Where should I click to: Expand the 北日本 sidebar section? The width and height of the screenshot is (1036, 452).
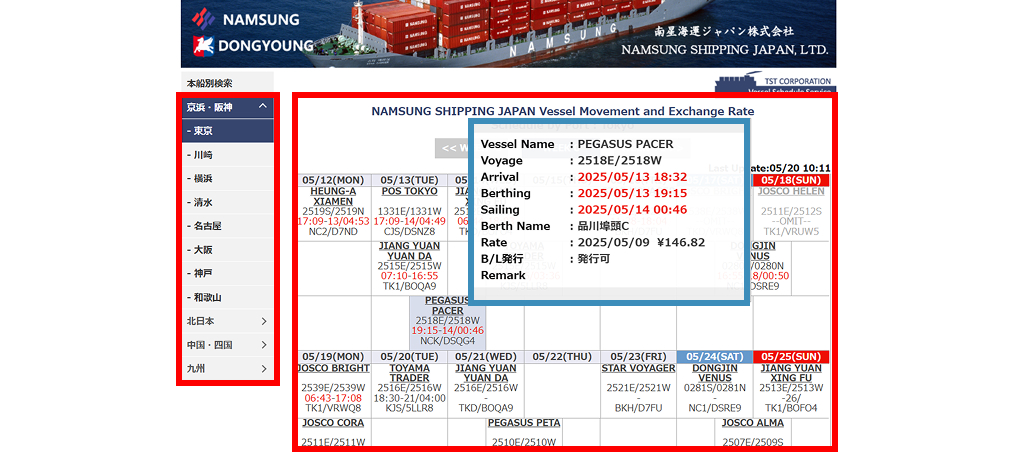(x=227, y=321)
